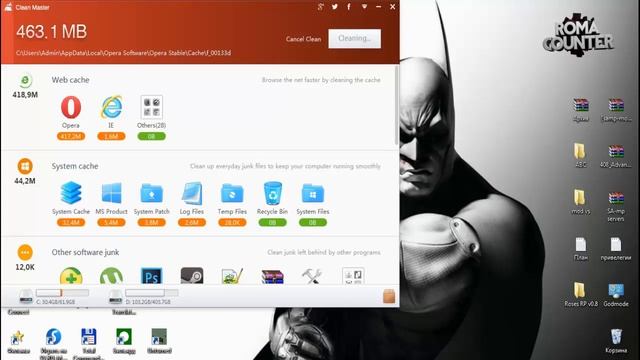Click the Web cache category icon
This screenshot has height=360, width=640.
pyautogui.click(x=25, y=80)
